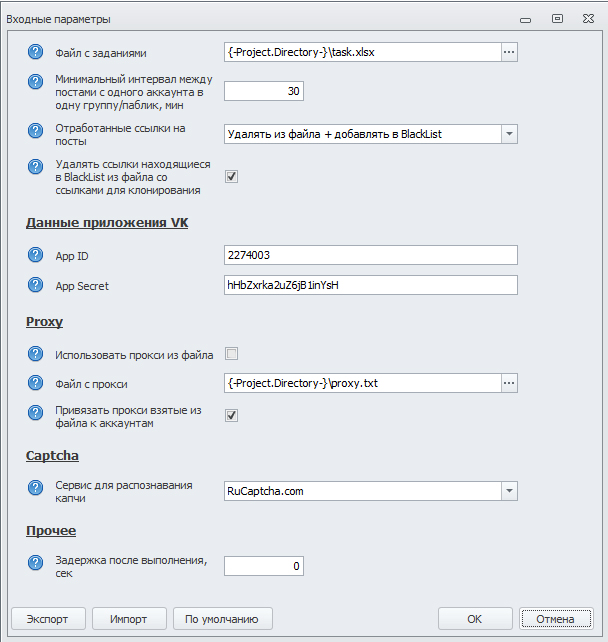The height and width of the screenshot is (642, 608).
Task: Click the App Secret input field
Action: [x=371, y=285]
